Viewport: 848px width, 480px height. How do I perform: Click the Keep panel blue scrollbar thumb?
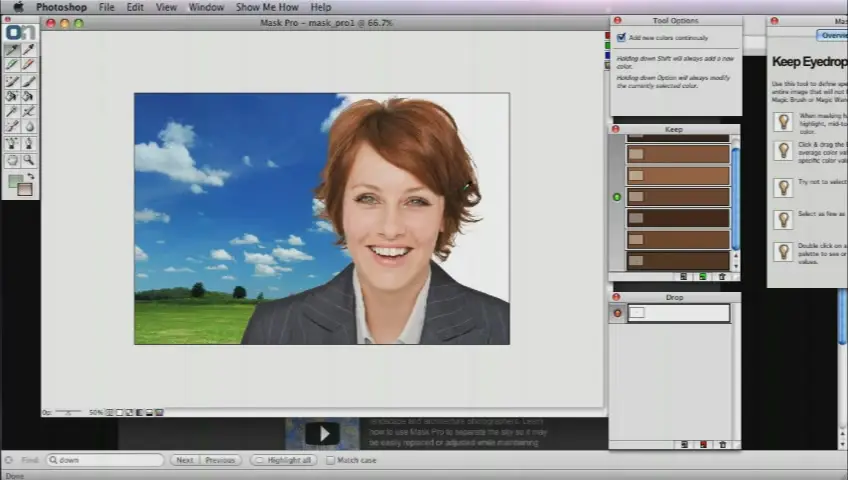click(736, 199)
